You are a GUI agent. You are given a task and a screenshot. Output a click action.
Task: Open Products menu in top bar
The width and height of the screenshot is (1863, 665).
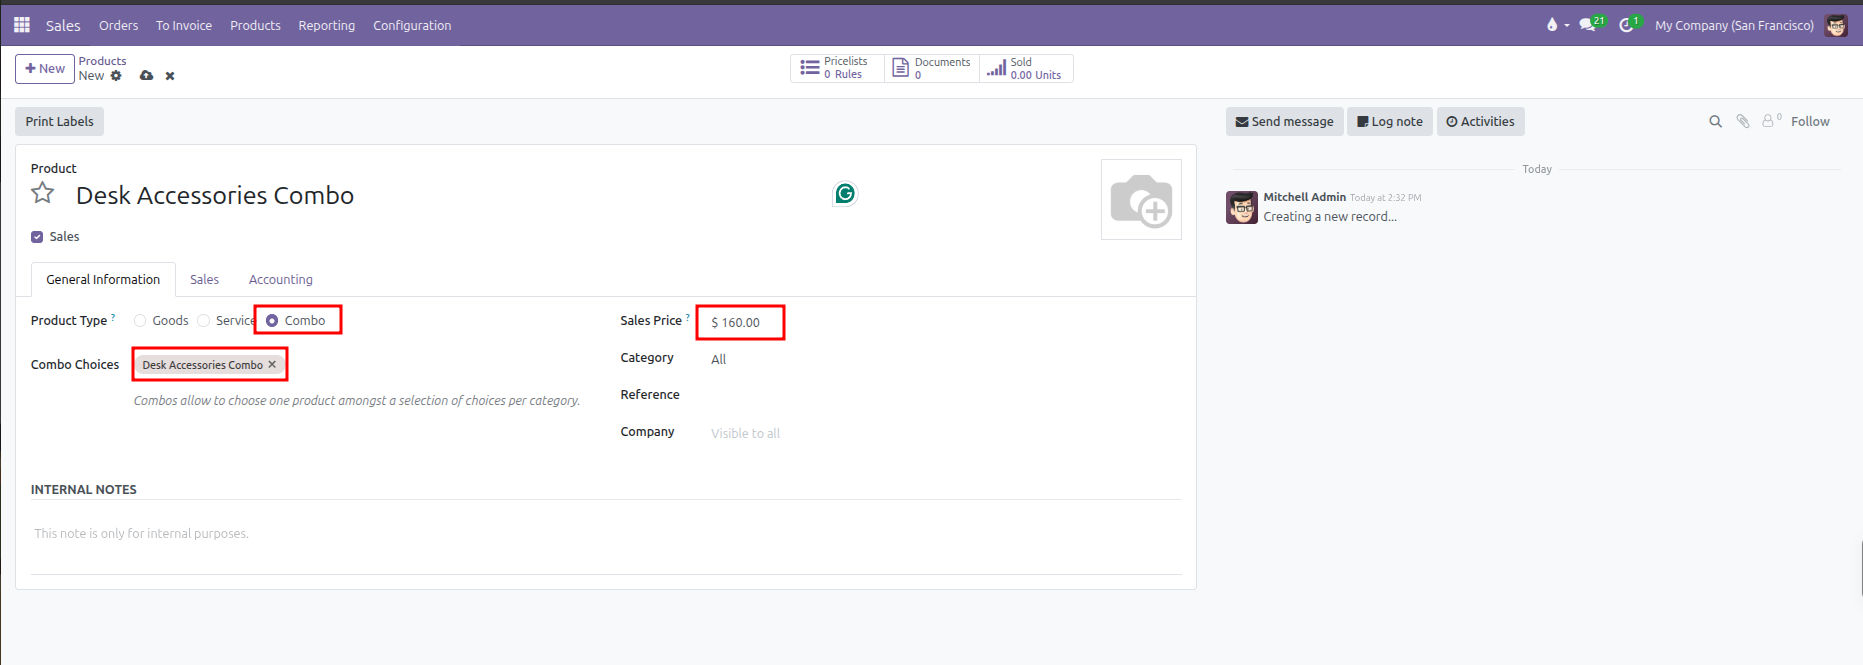(x=255, y=25)
